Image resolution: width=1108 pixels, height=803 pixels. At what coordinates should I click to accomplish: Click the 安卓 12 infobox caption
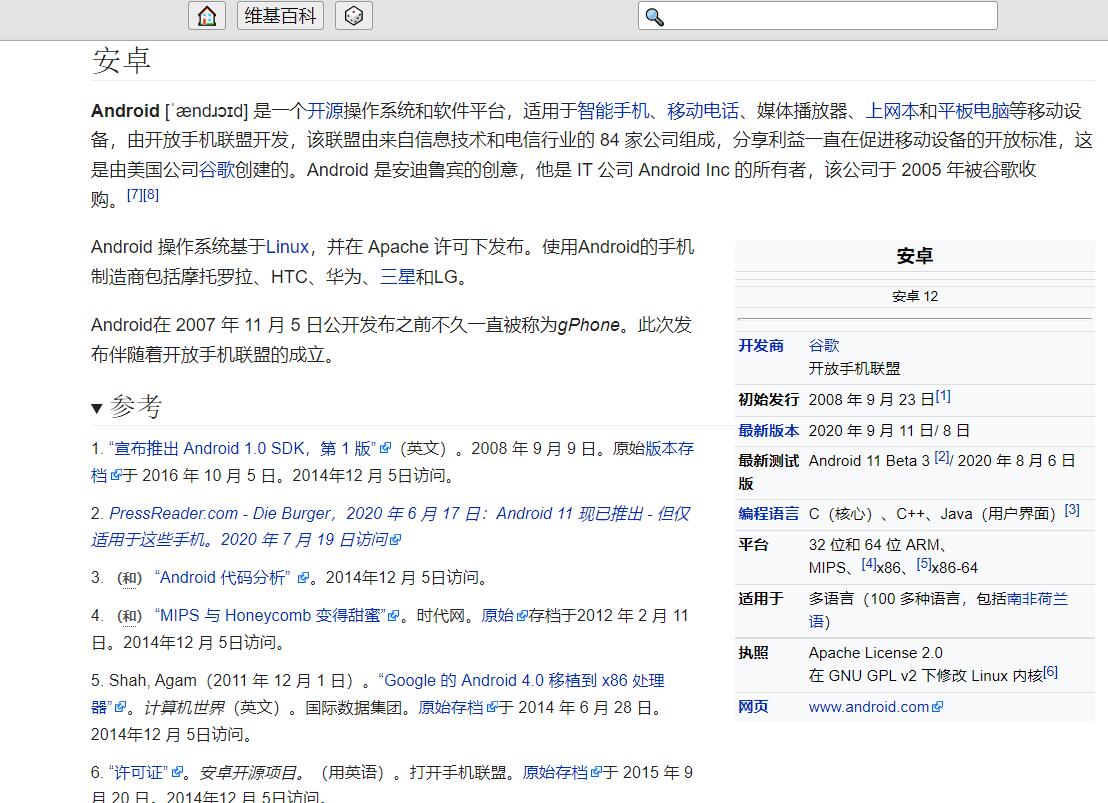click(914, 296)
